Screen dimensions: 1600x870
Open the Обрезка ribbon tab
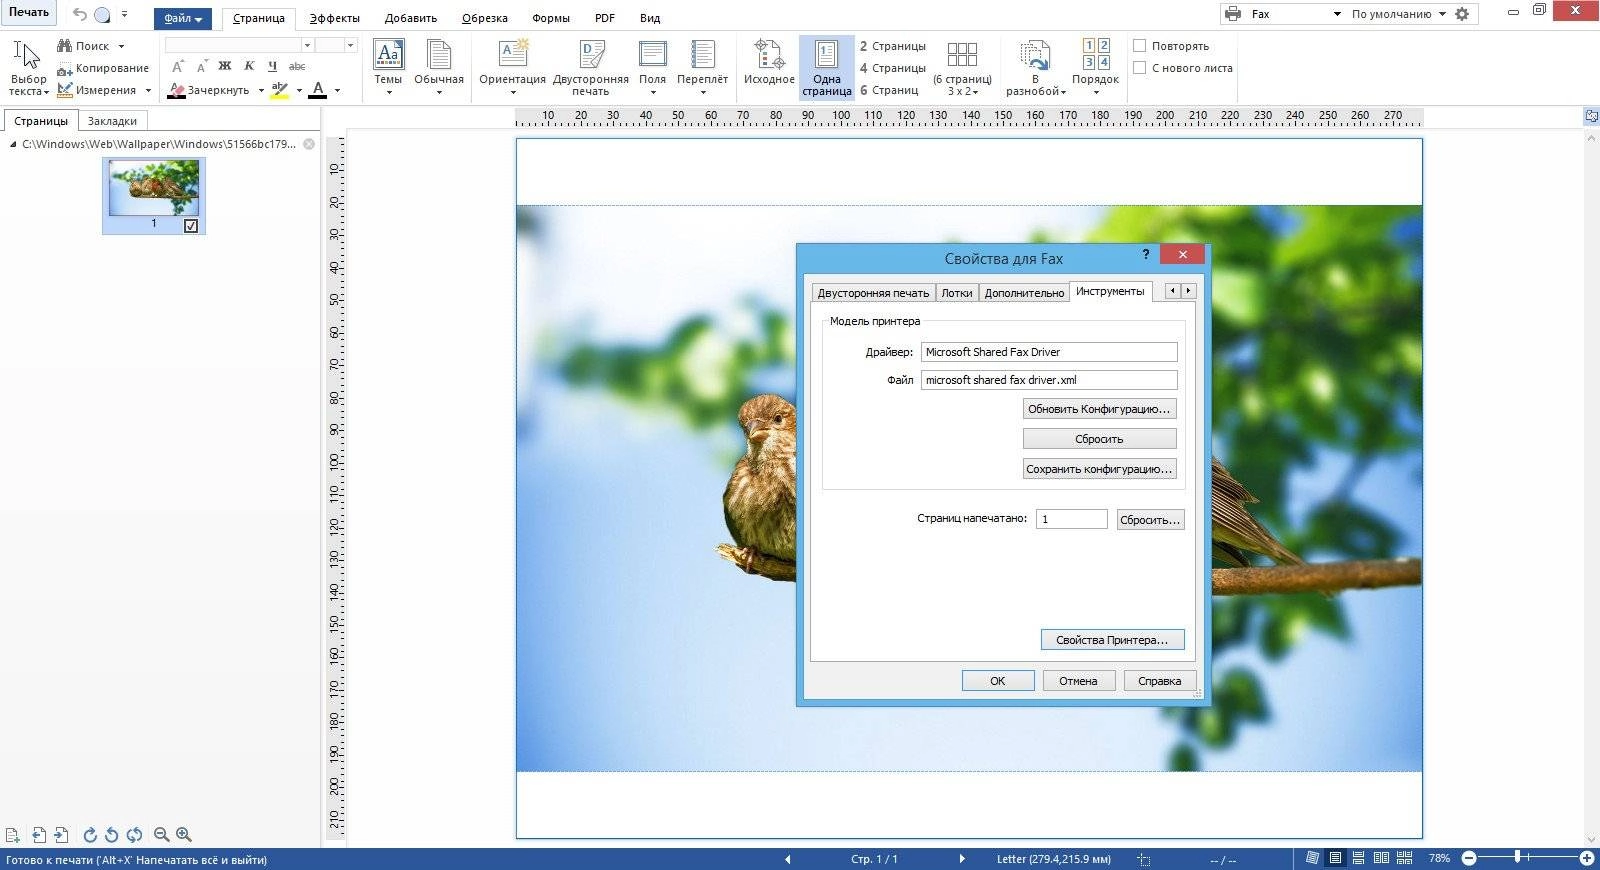tap(485, 18)
